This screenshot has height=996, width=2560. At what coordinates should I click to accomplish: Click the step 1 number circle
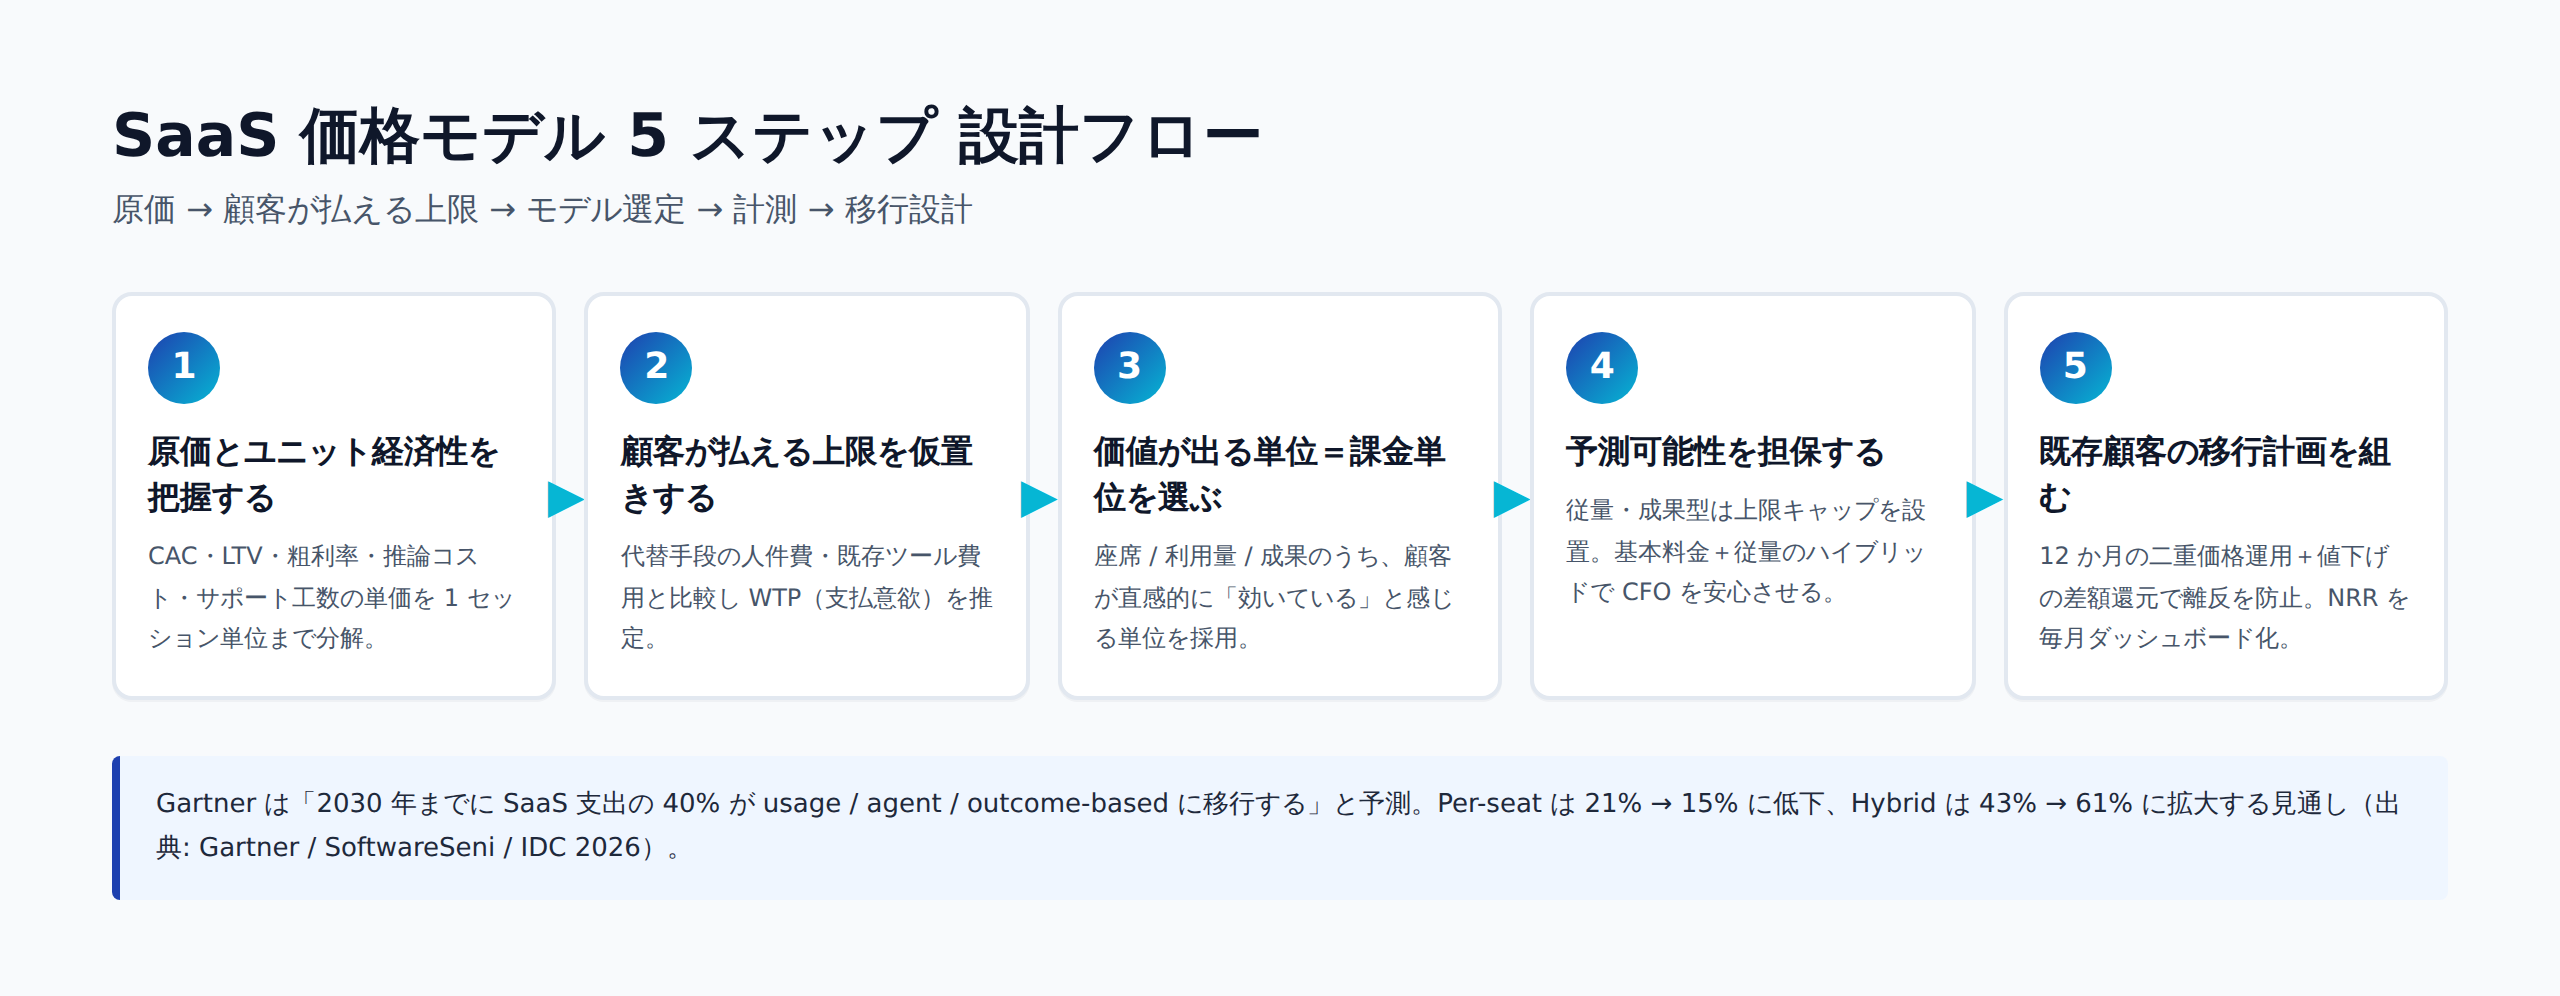184,367
